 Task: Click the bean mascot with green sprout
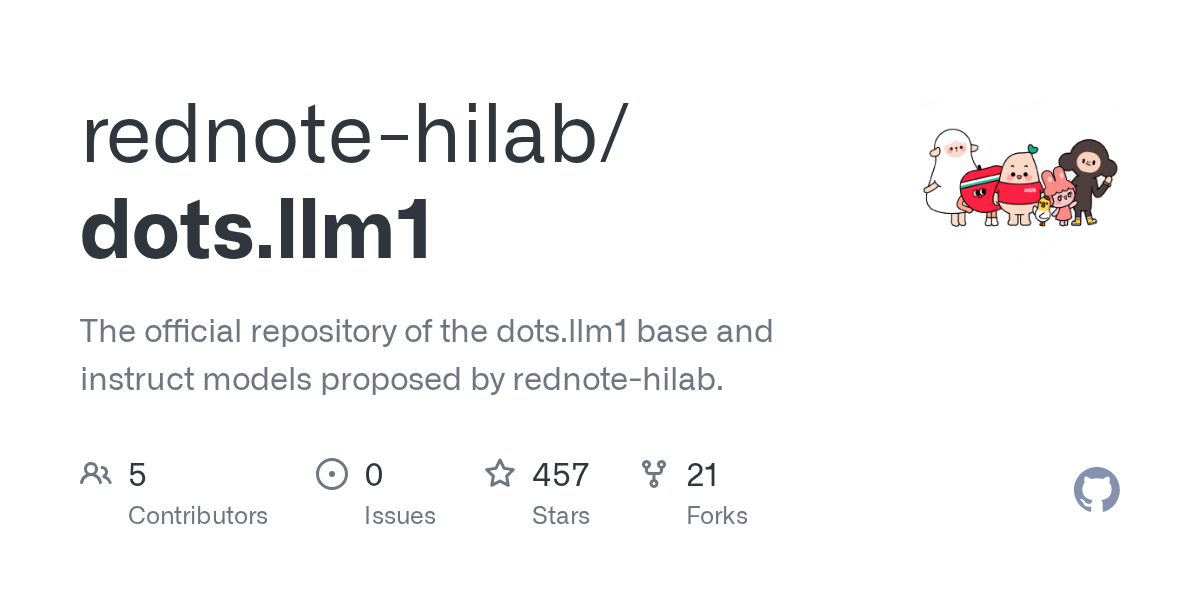1020,186
